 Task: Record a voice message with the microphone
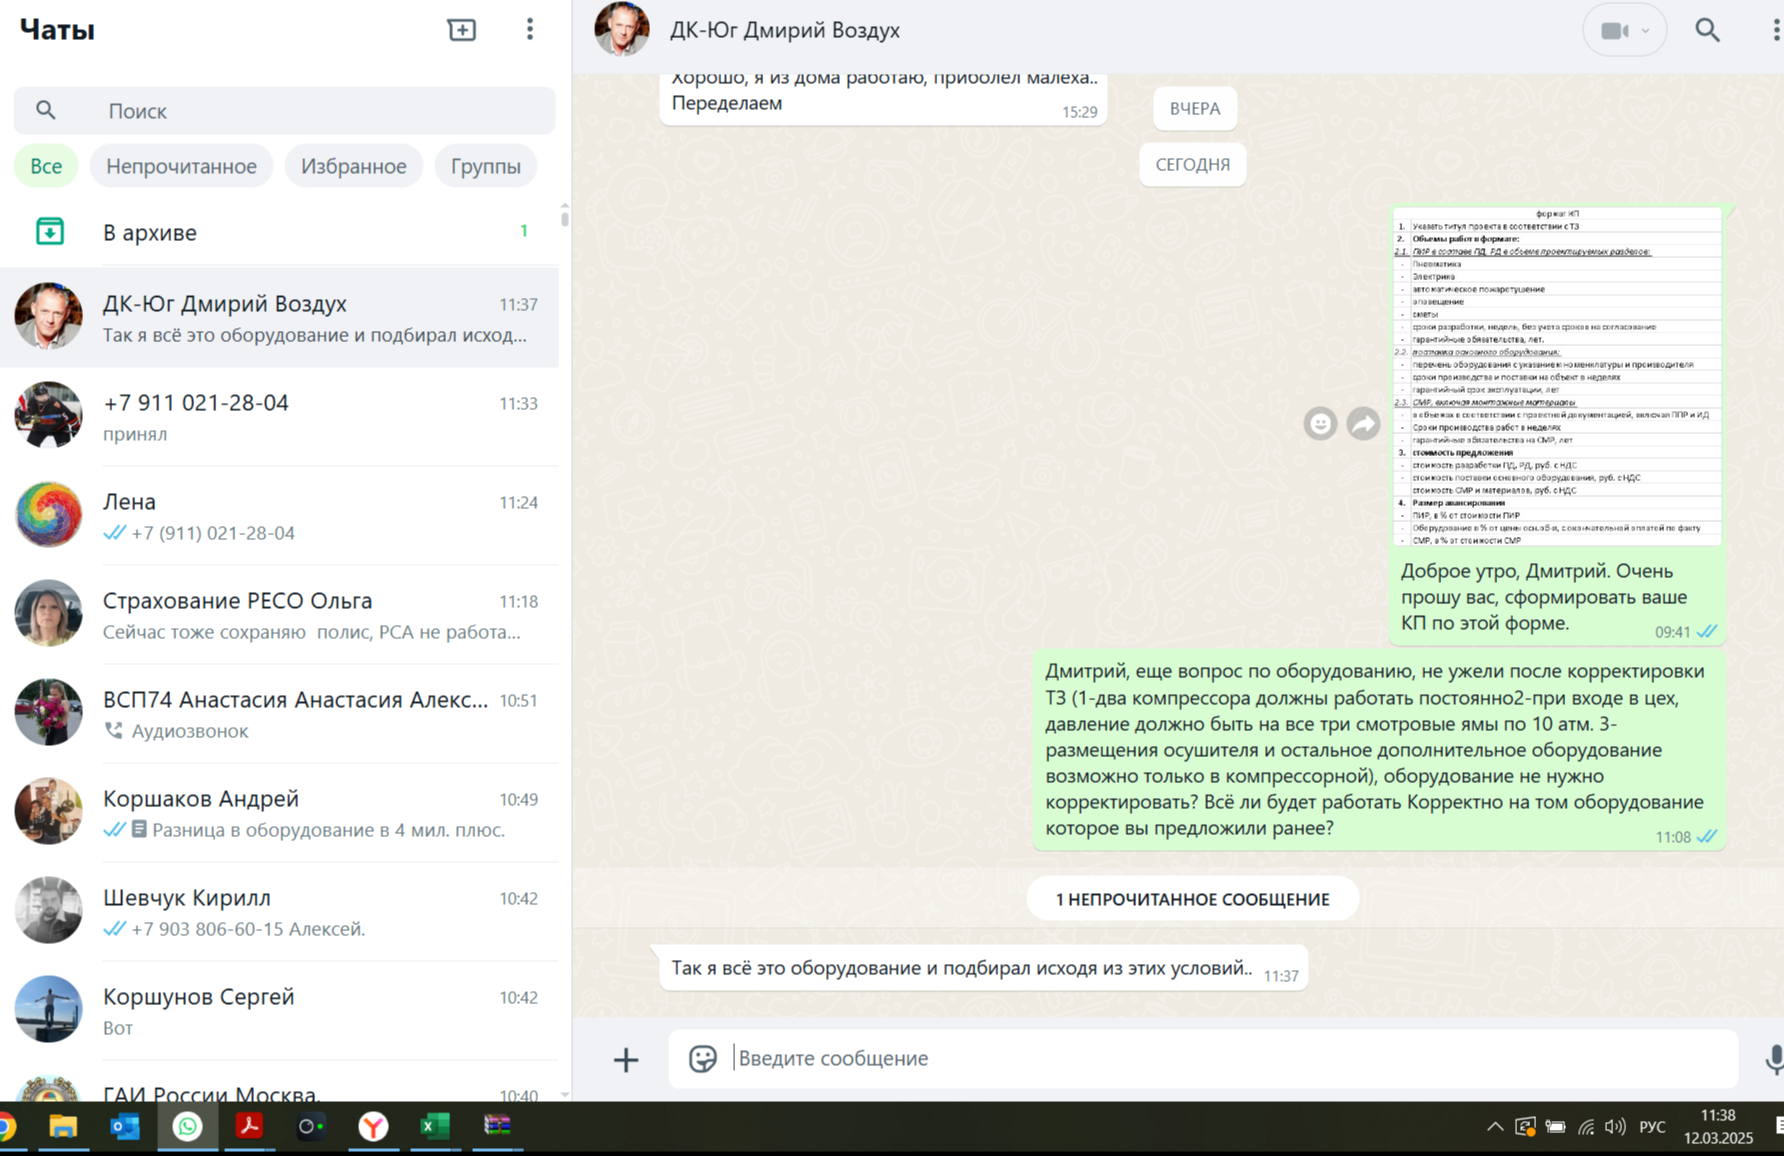tap(1774, 1059)
